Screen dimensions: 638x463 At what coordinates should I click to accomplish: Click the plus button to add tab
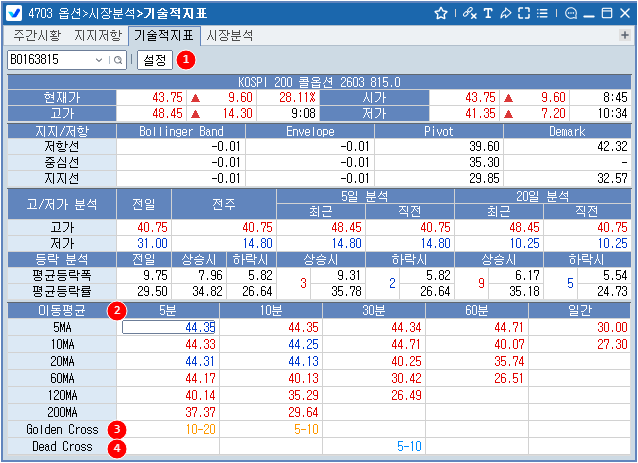(625, 35)
